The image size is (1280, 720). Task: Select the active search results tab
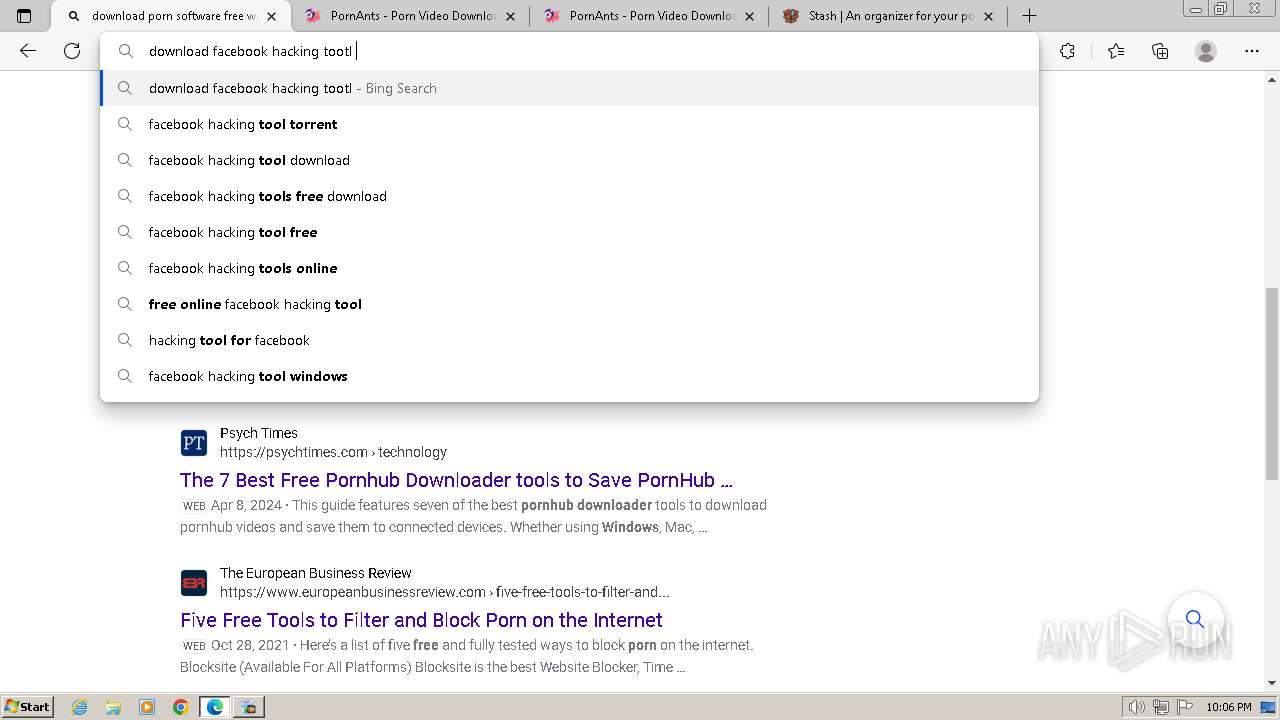(171, 16)
